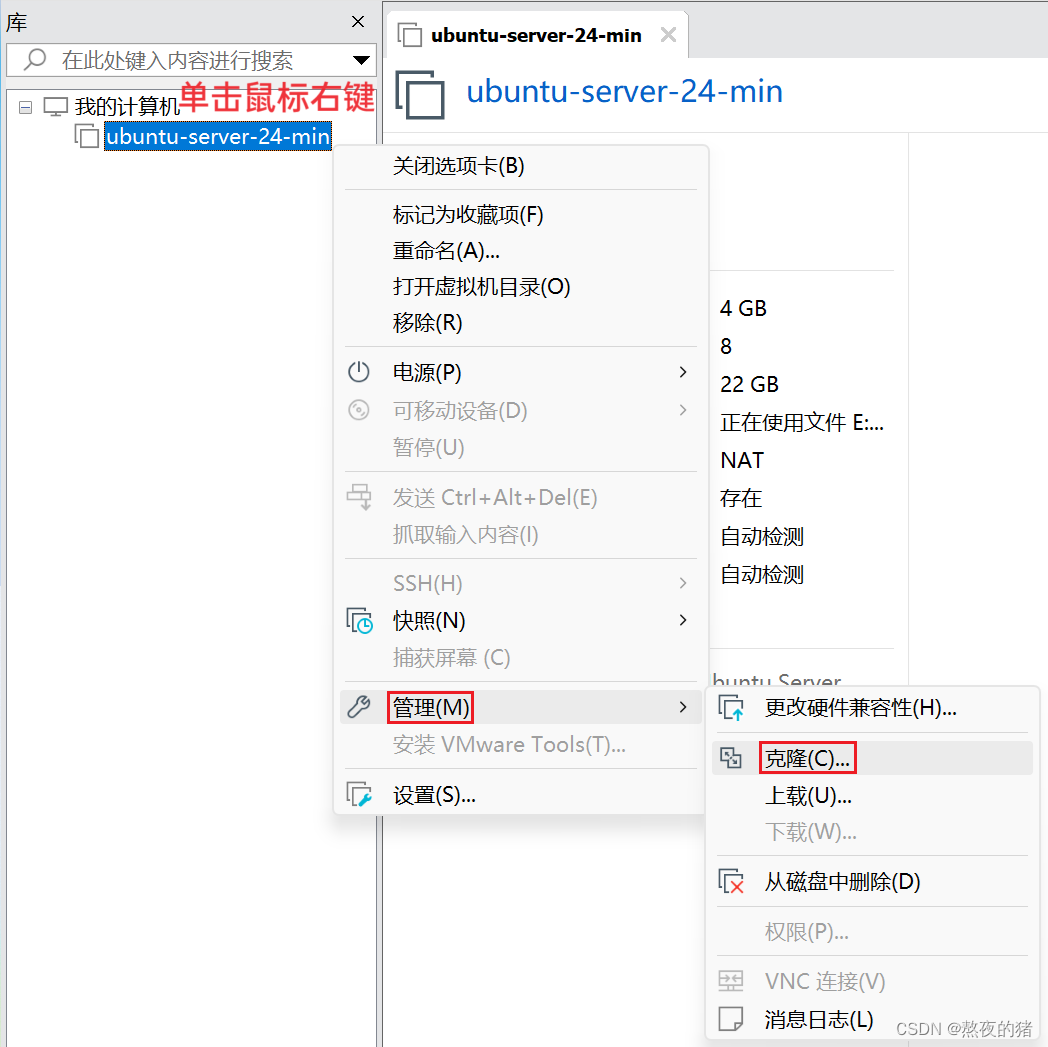Click the VM icon on the ubuntu-server-24-min tab

(x=409, y=35)
